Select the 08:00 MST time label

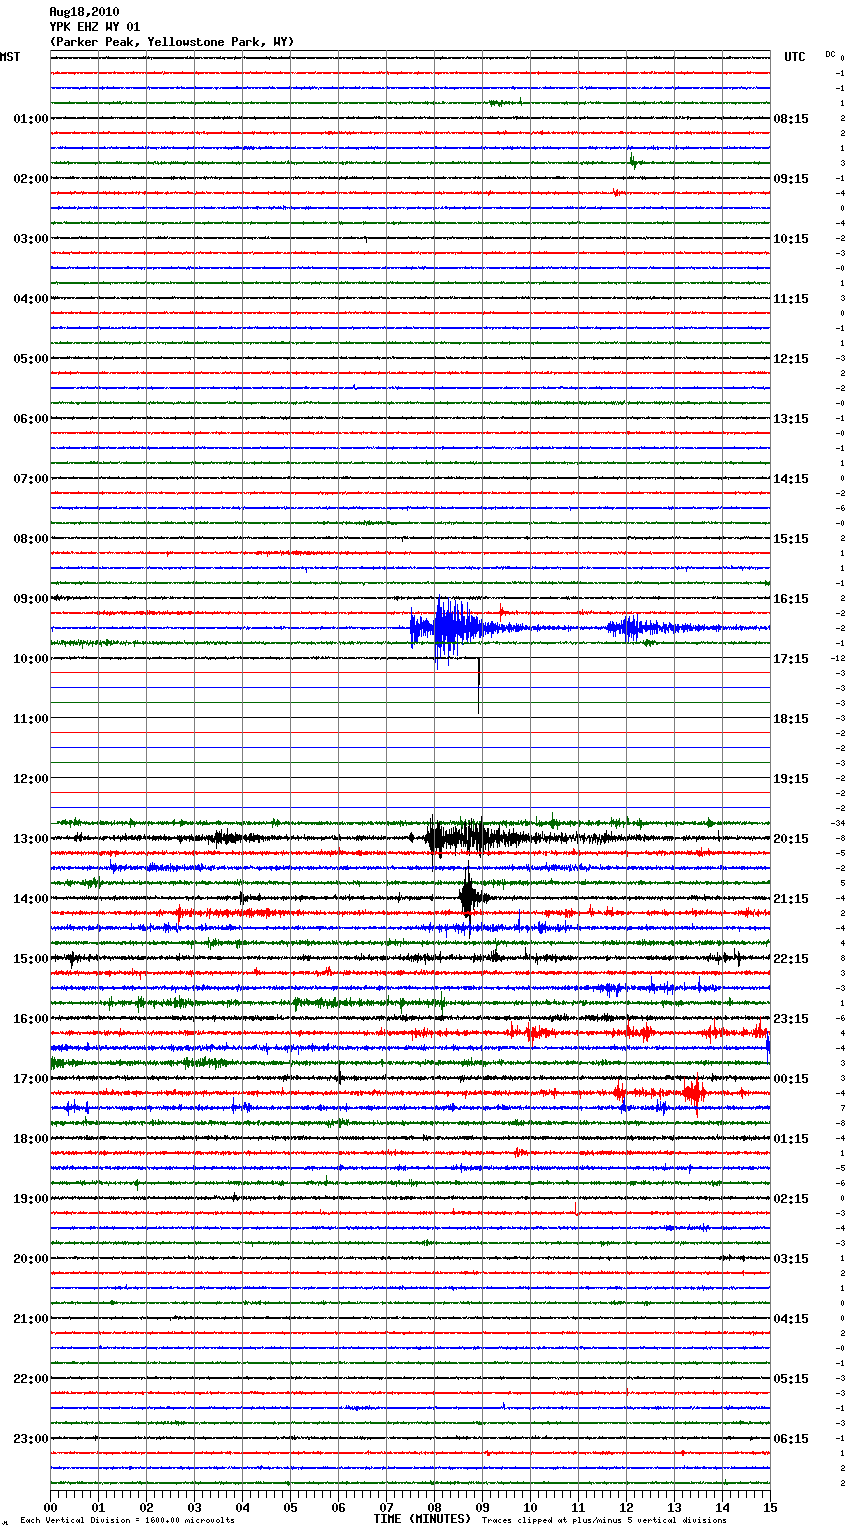click(31, 539)
